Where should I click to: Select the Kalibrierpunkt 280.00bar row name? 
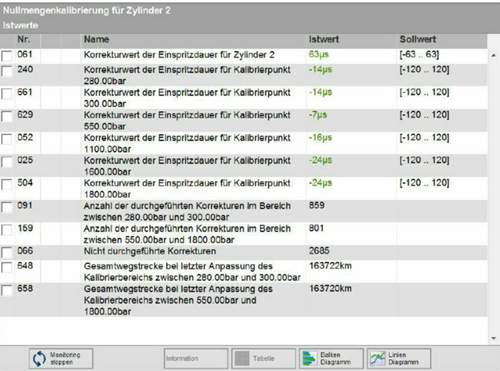pyautogui.click(x=187, y=75)
